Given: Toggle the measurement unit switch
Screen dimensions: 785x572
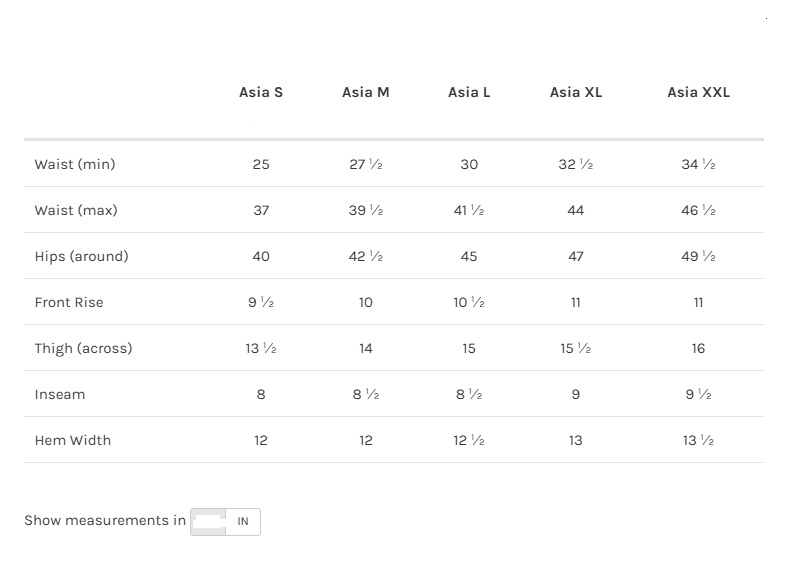Looking at the screenshot, I should 225,521.
